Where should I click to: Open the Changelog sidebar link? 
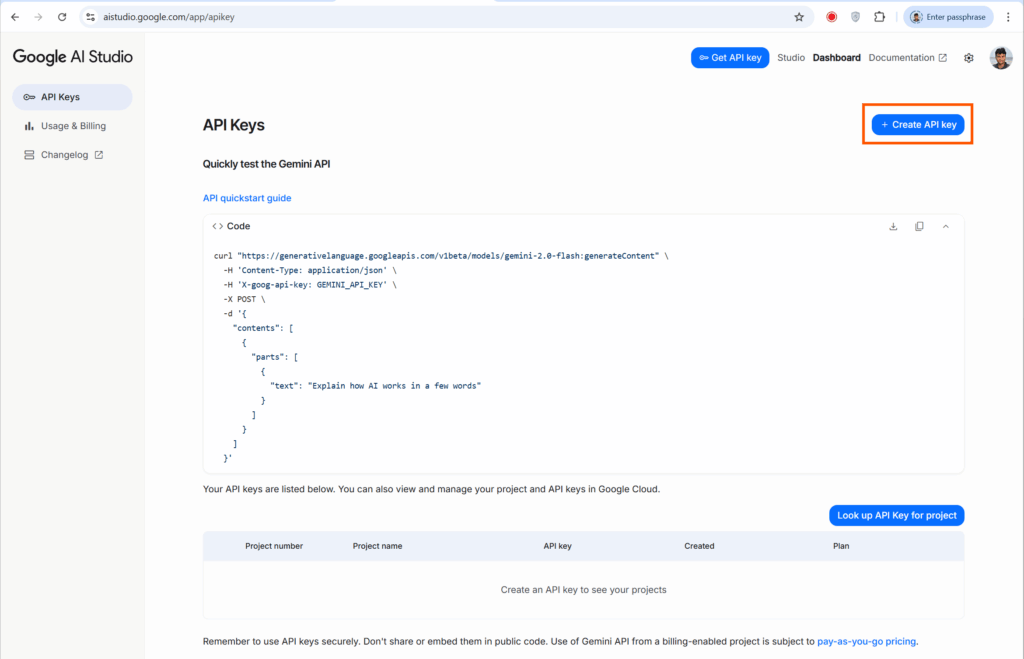72,155
